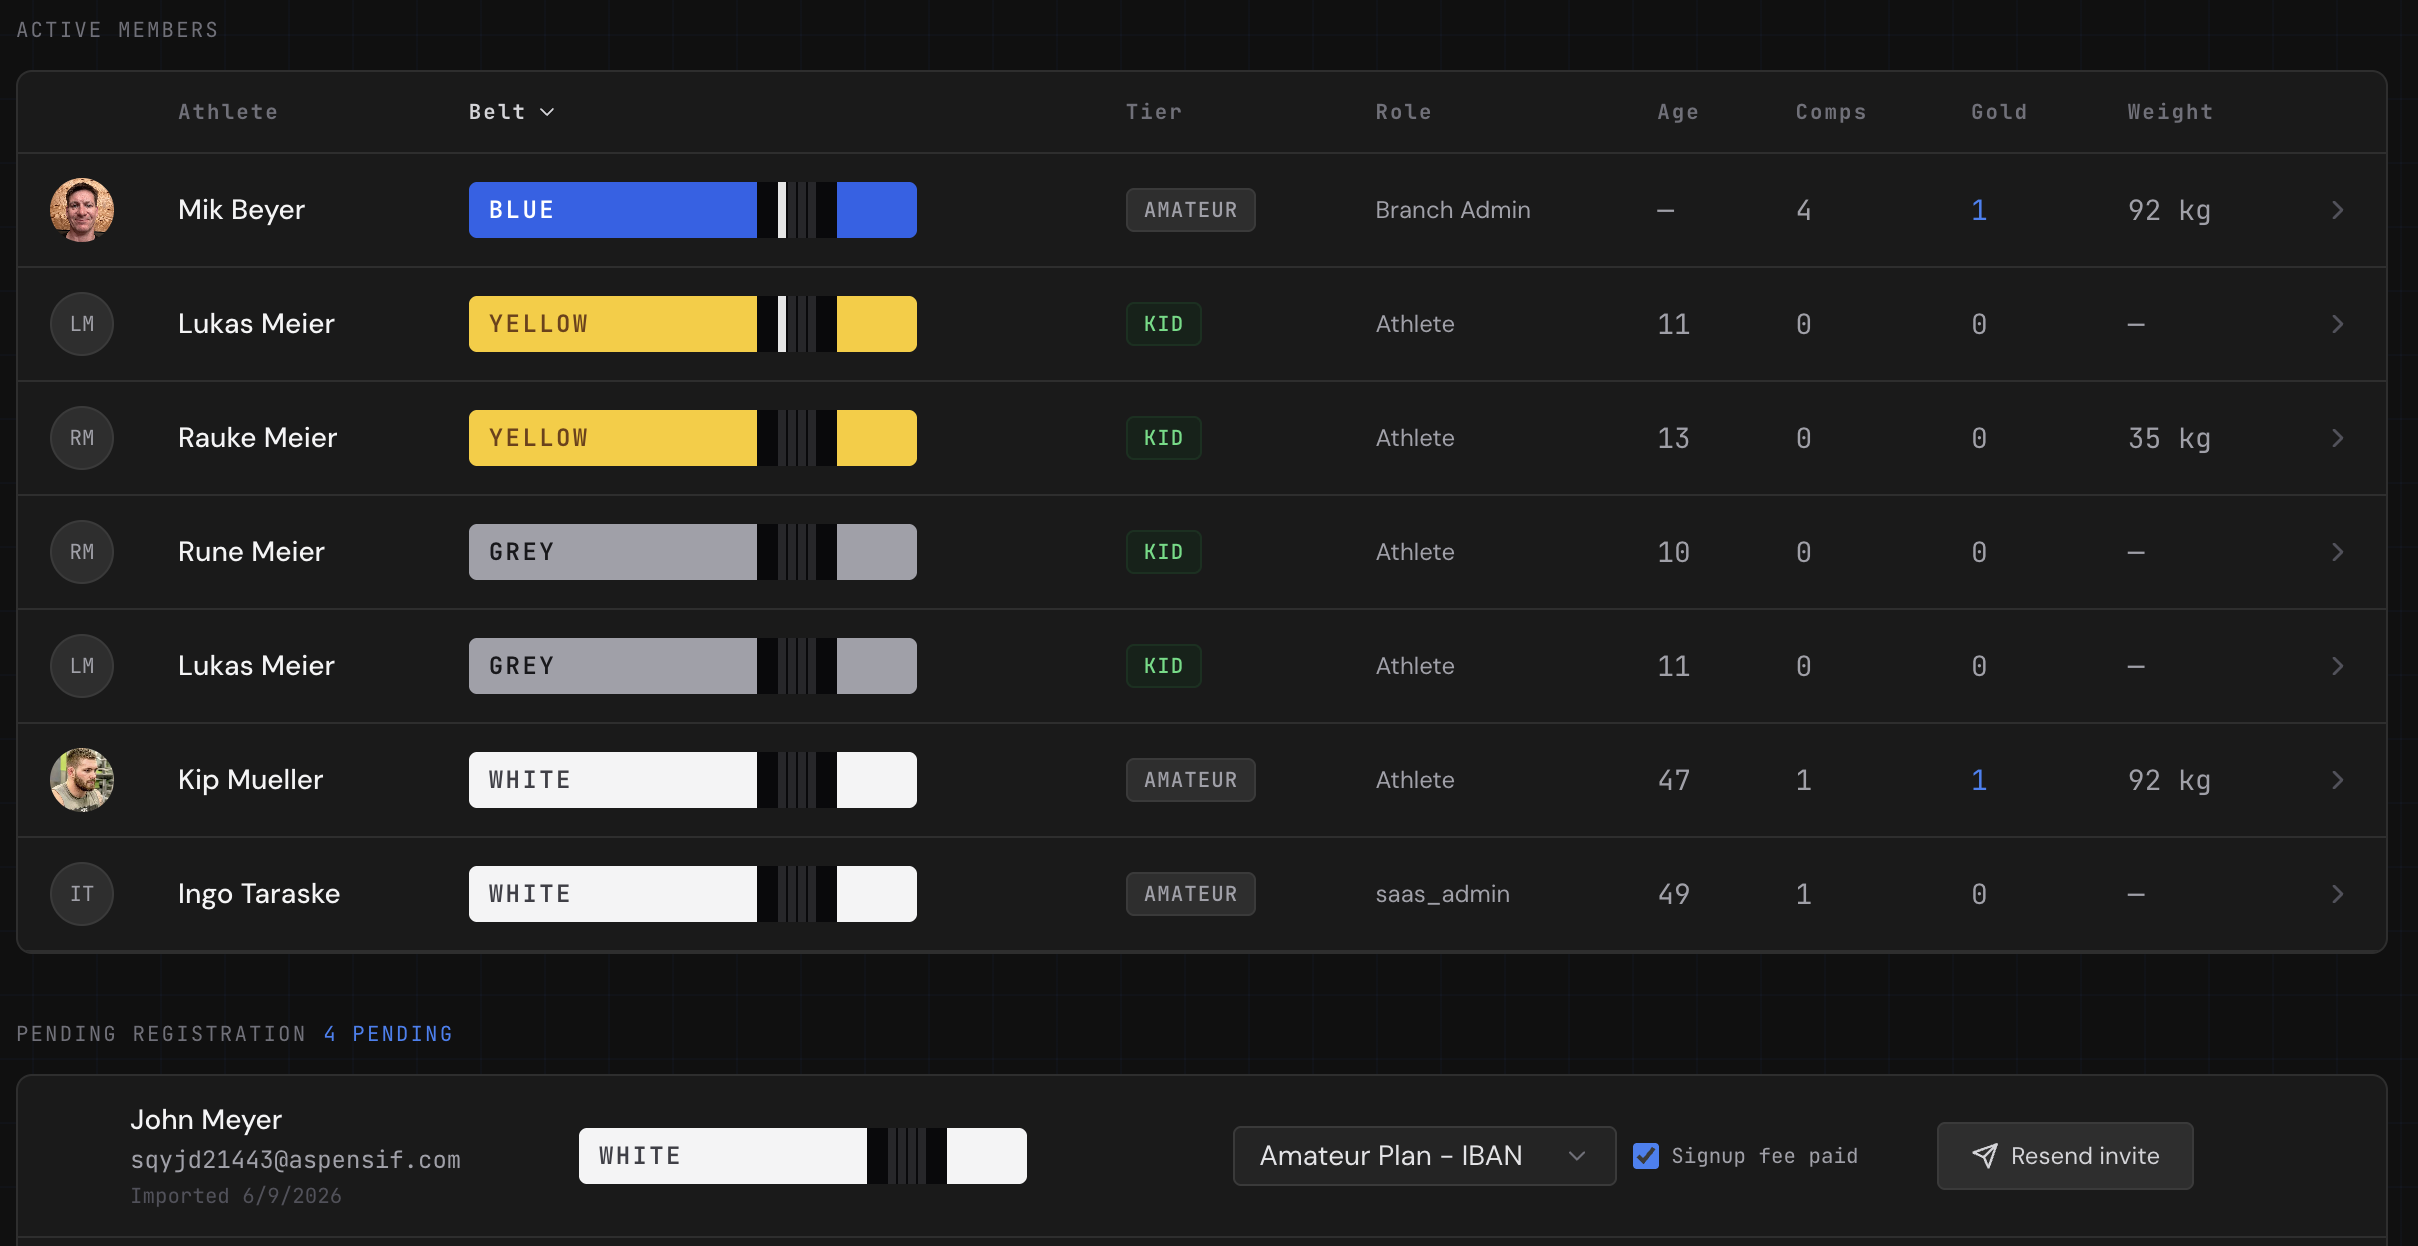
Task: Click the Gold column header
Action: pyautogui.click(x=1999, y=112)
